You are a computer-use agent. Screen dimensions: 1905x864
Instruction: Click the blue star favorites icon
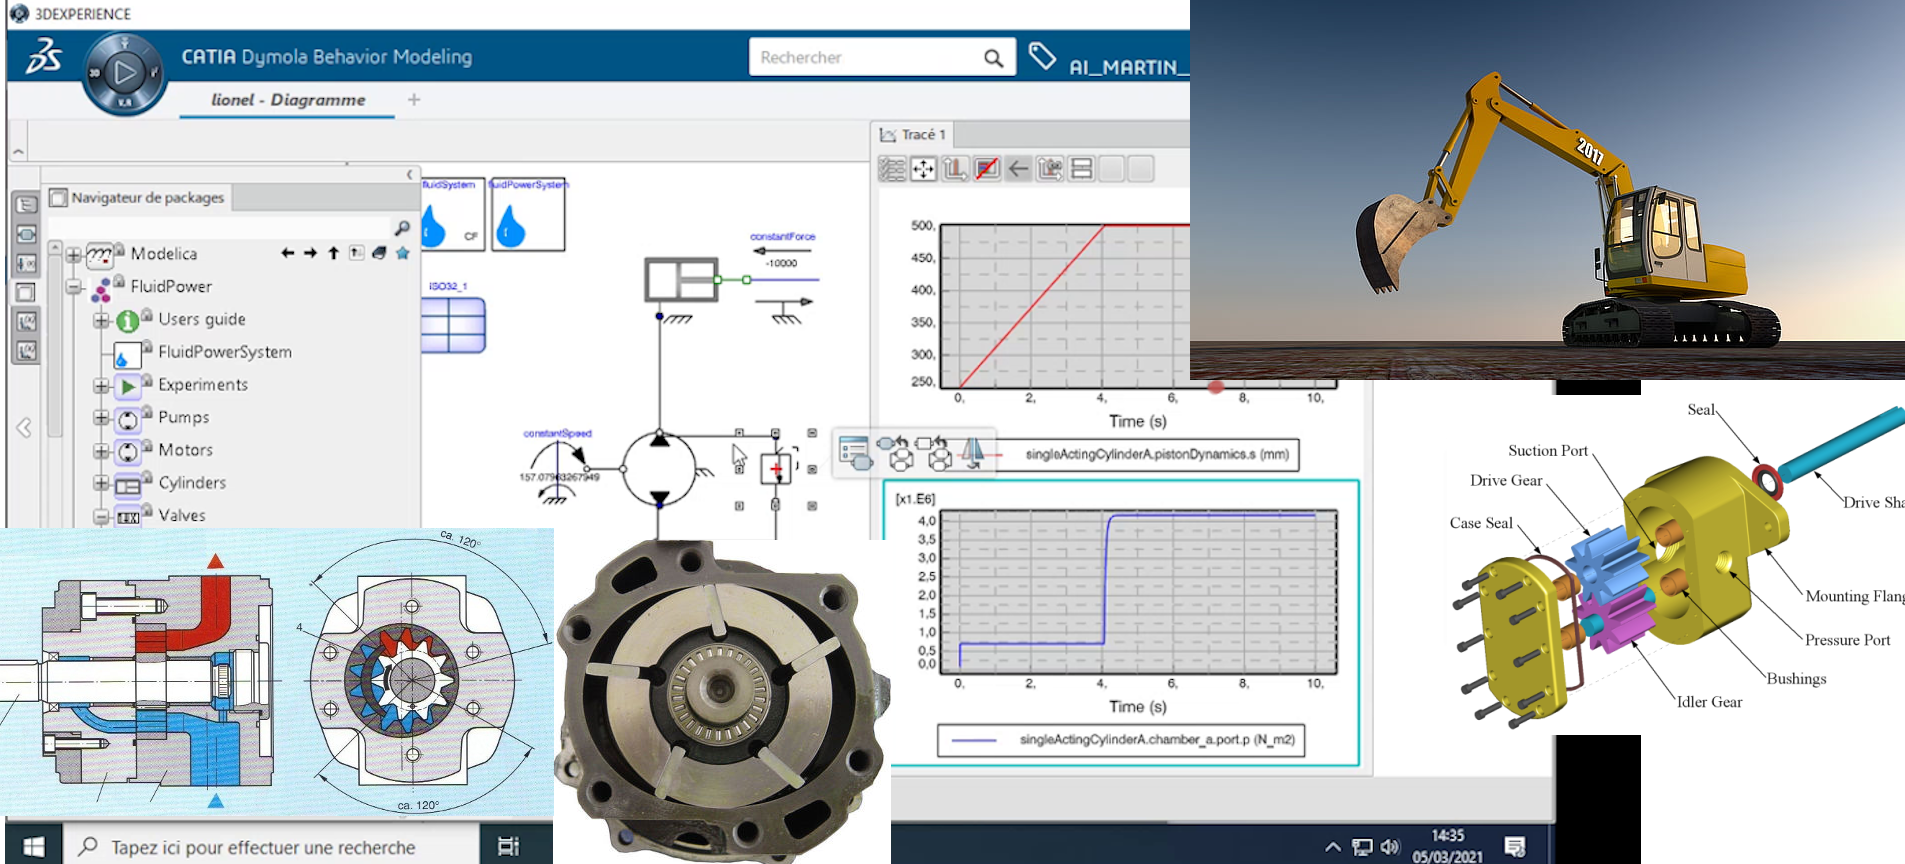403,253
